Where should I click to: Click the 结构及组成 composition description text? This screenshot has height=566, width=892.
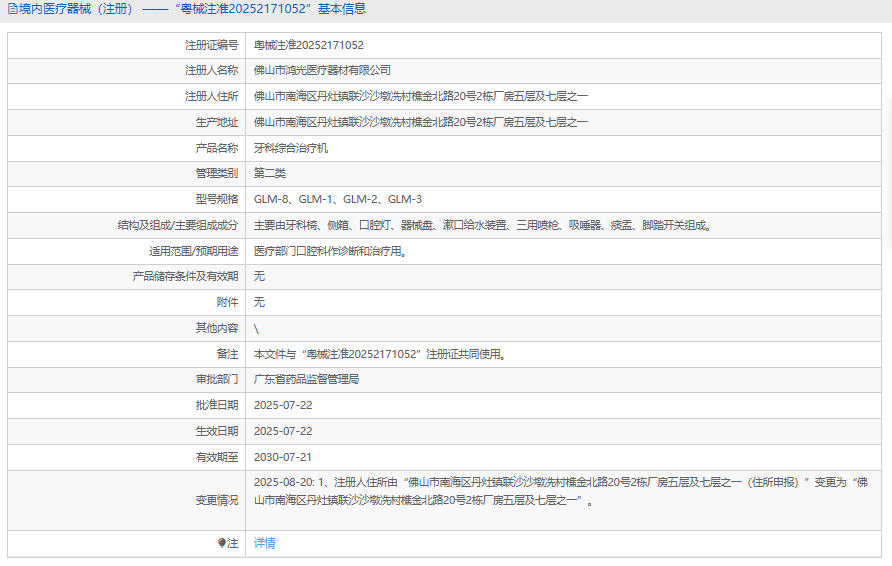(483, 225)
